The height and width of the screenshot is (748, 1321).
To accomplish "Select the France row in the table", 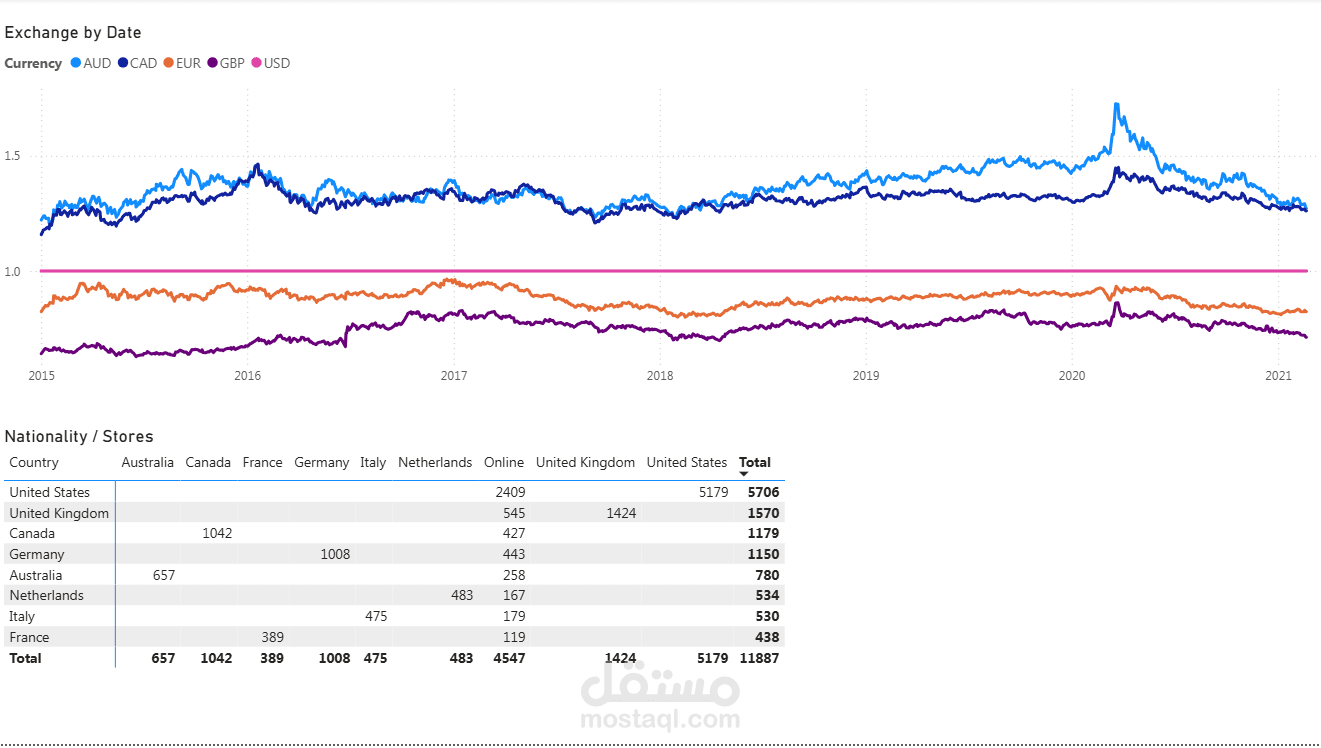I will (29, 637).
